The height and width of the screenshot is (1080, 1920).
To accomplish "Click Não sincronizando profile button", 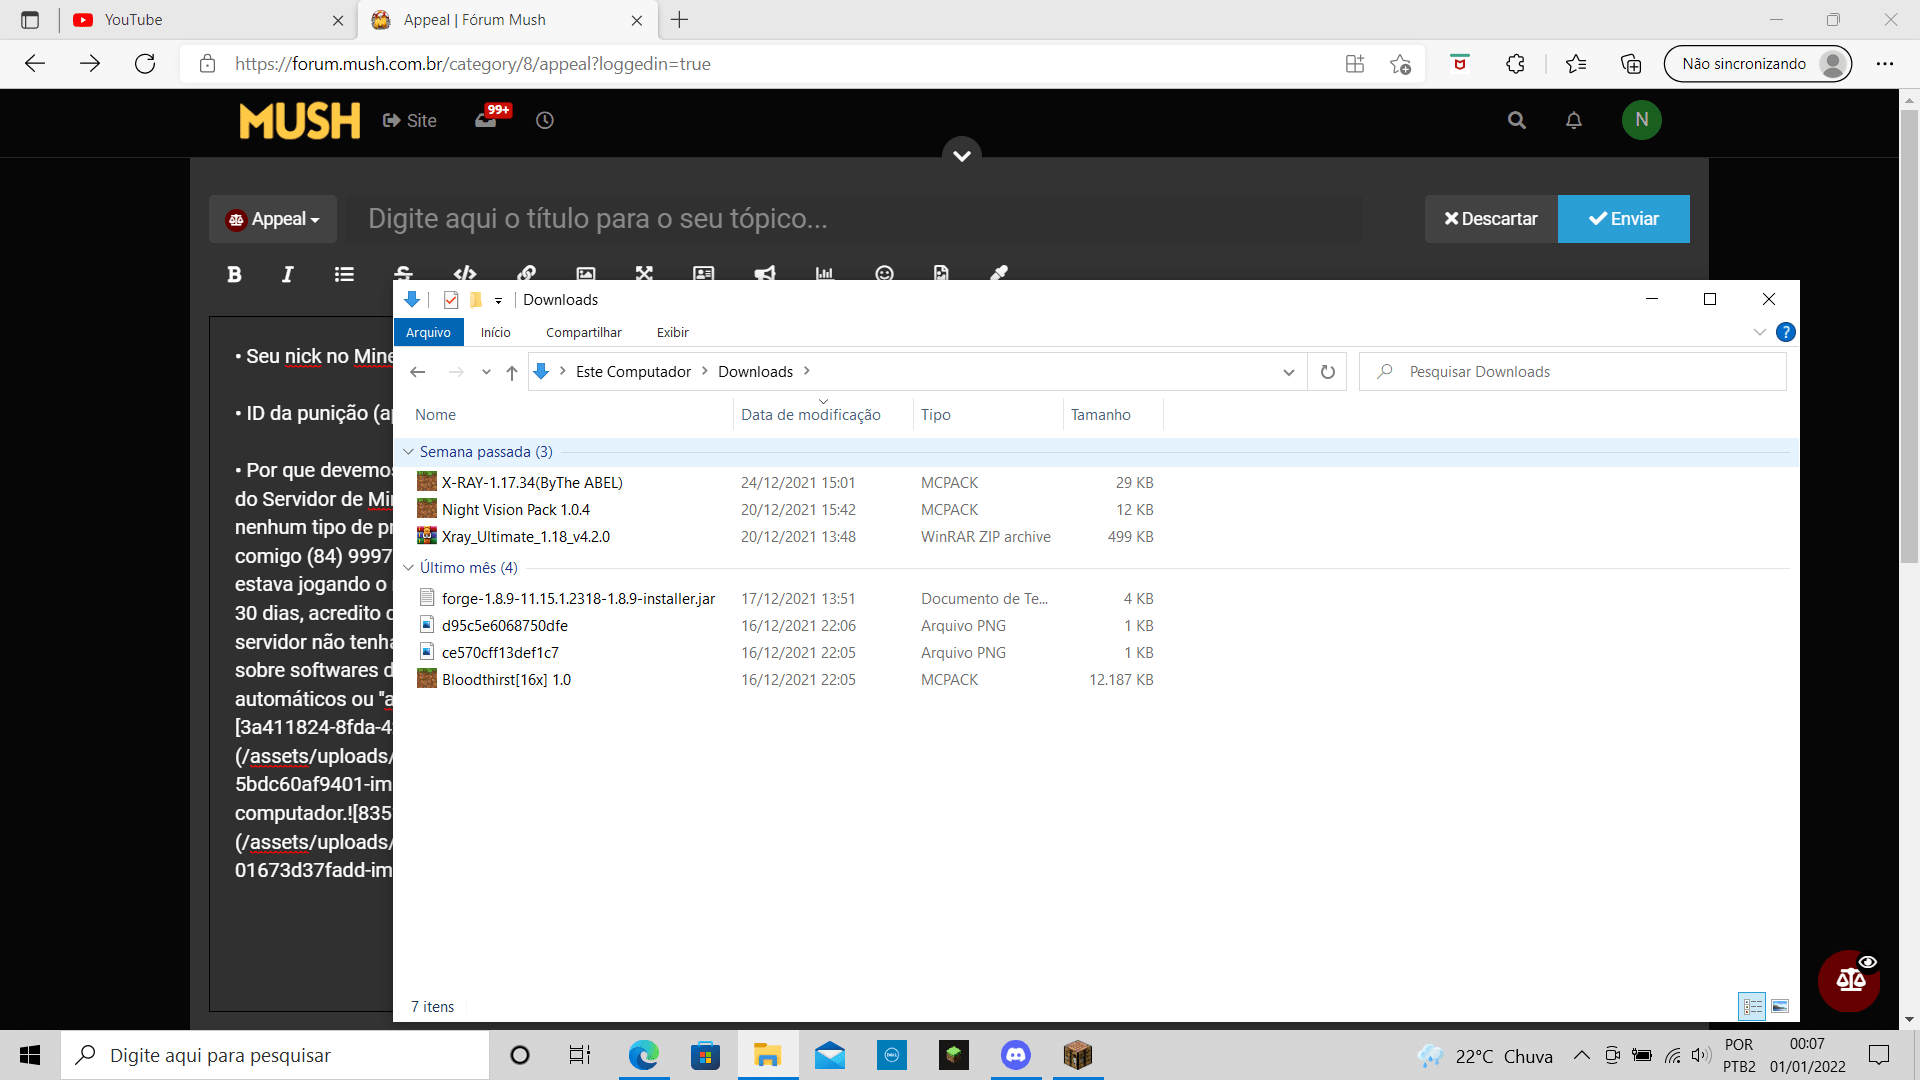I will [x=1758, y=64].
